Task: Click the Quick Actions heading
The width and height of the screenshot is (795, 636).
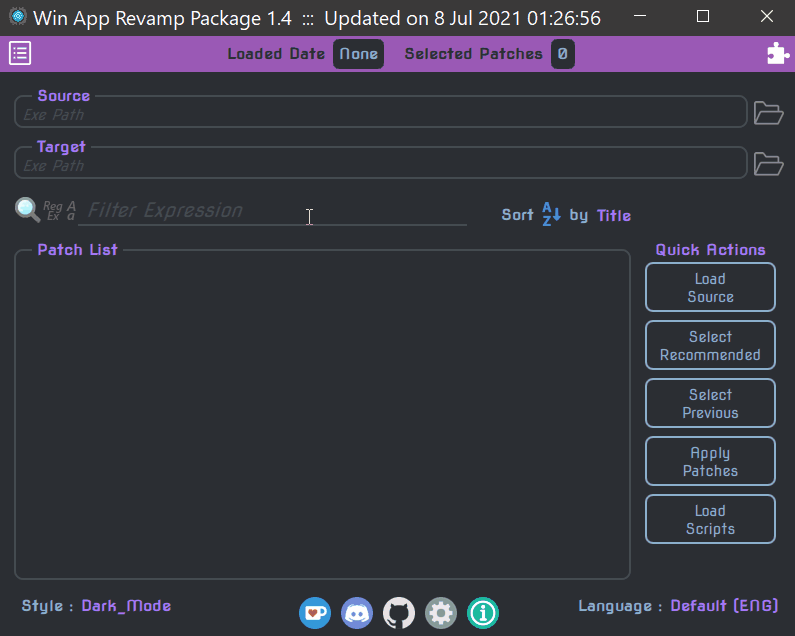Action: [x=710, y=250]
